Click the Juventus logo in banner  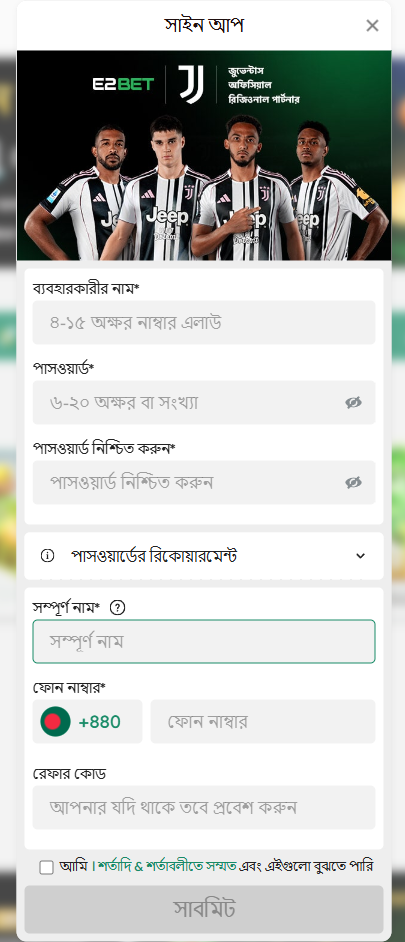pos(191,84)
